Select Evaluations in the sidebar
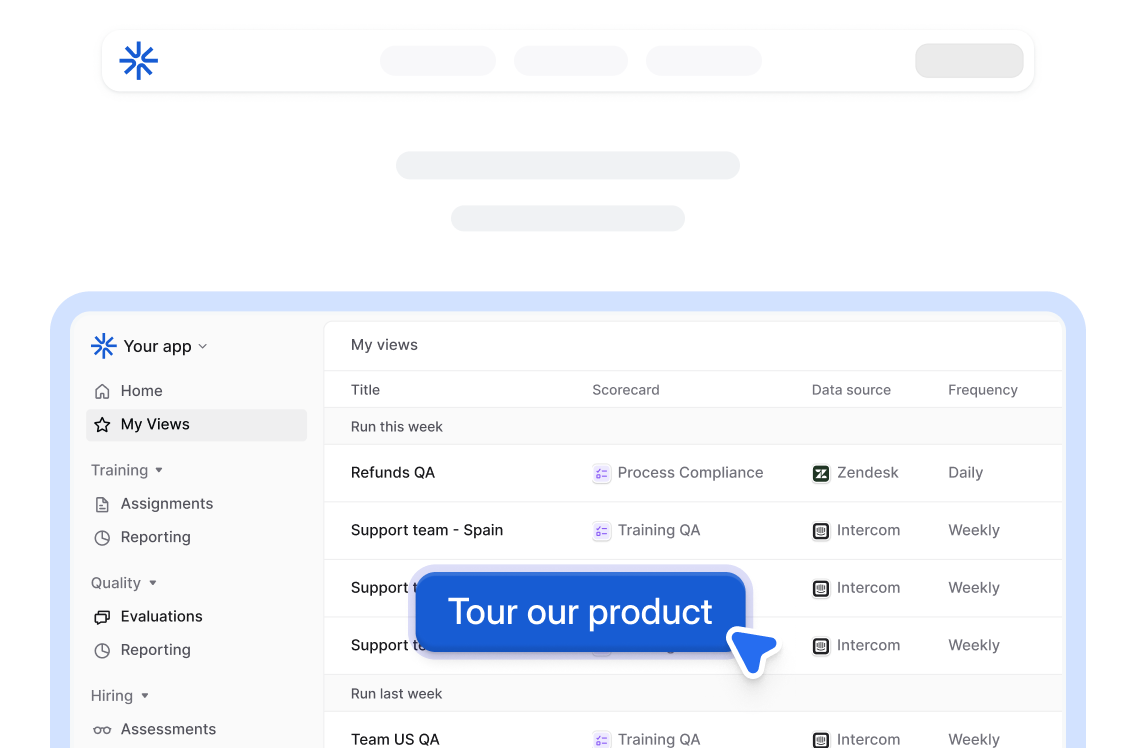 [x=161, y=616]
